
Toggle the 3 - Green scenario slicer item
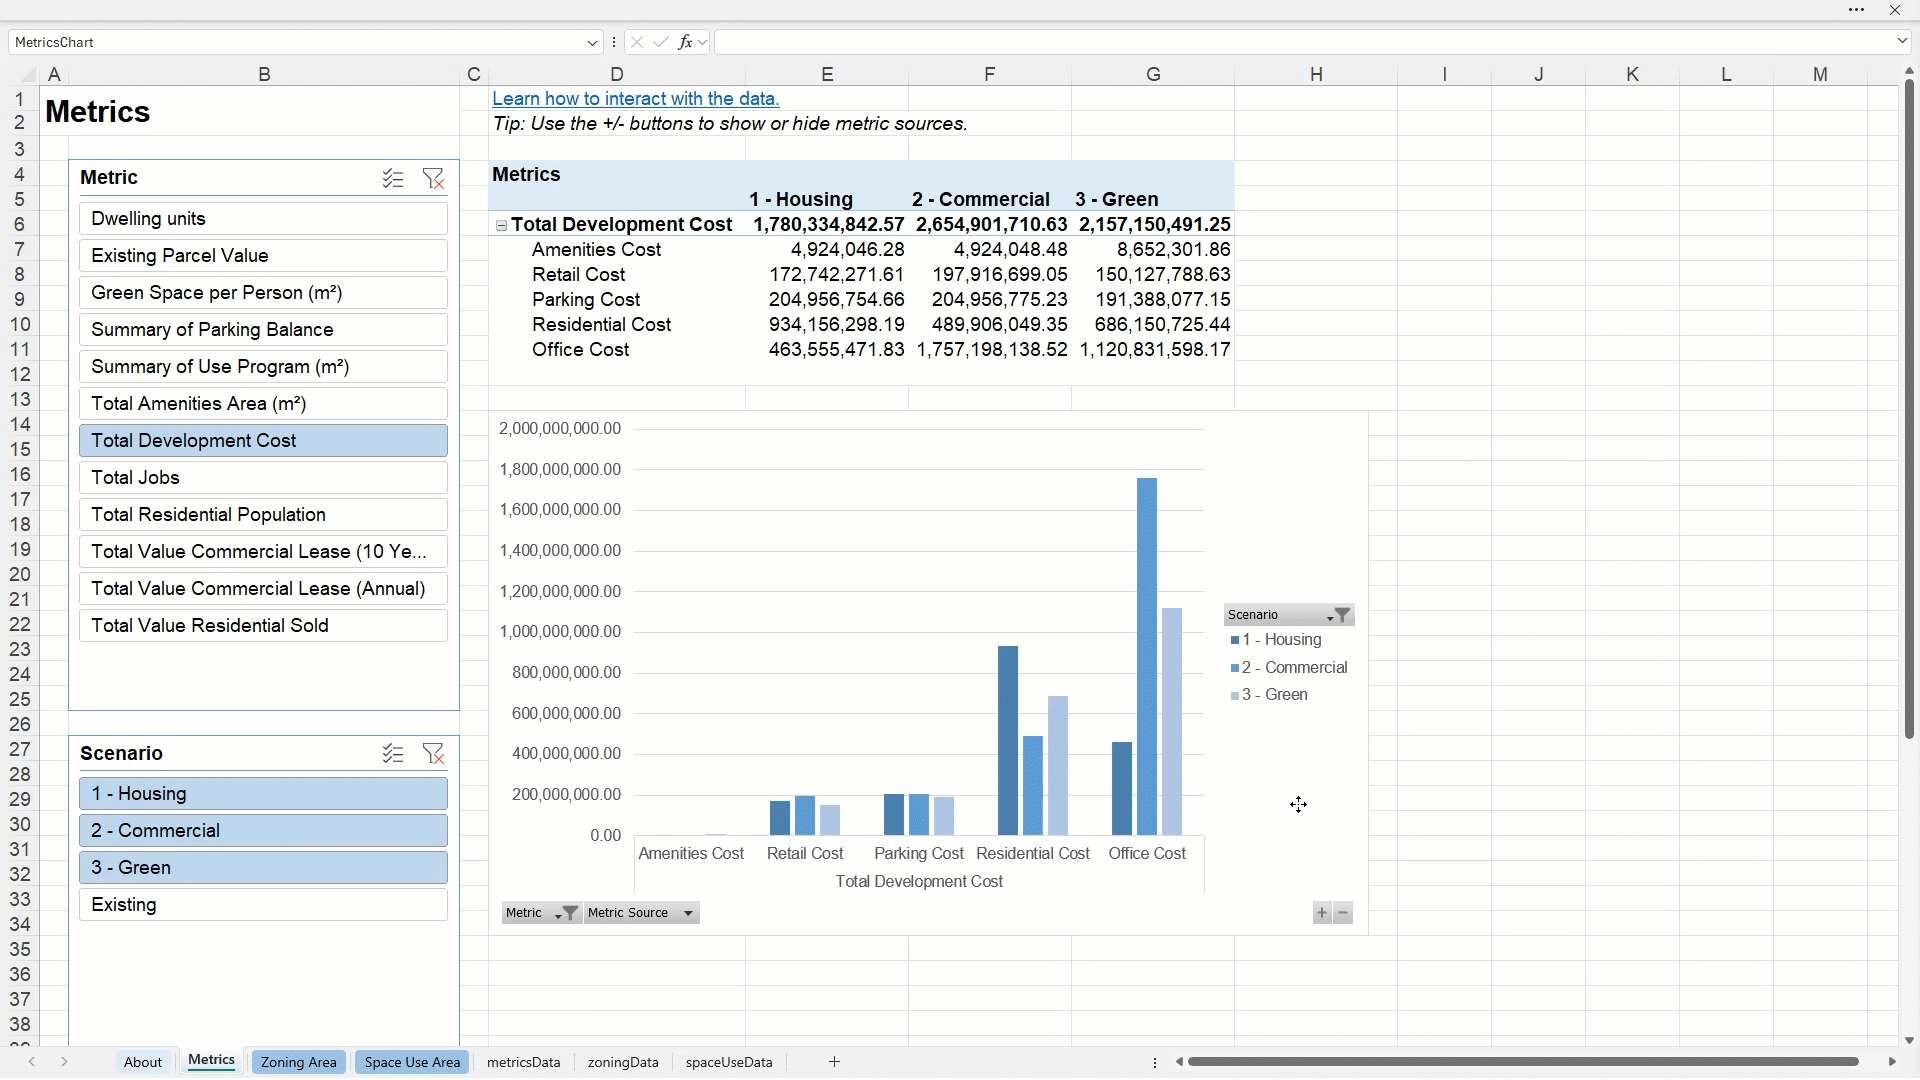point(264,868)
